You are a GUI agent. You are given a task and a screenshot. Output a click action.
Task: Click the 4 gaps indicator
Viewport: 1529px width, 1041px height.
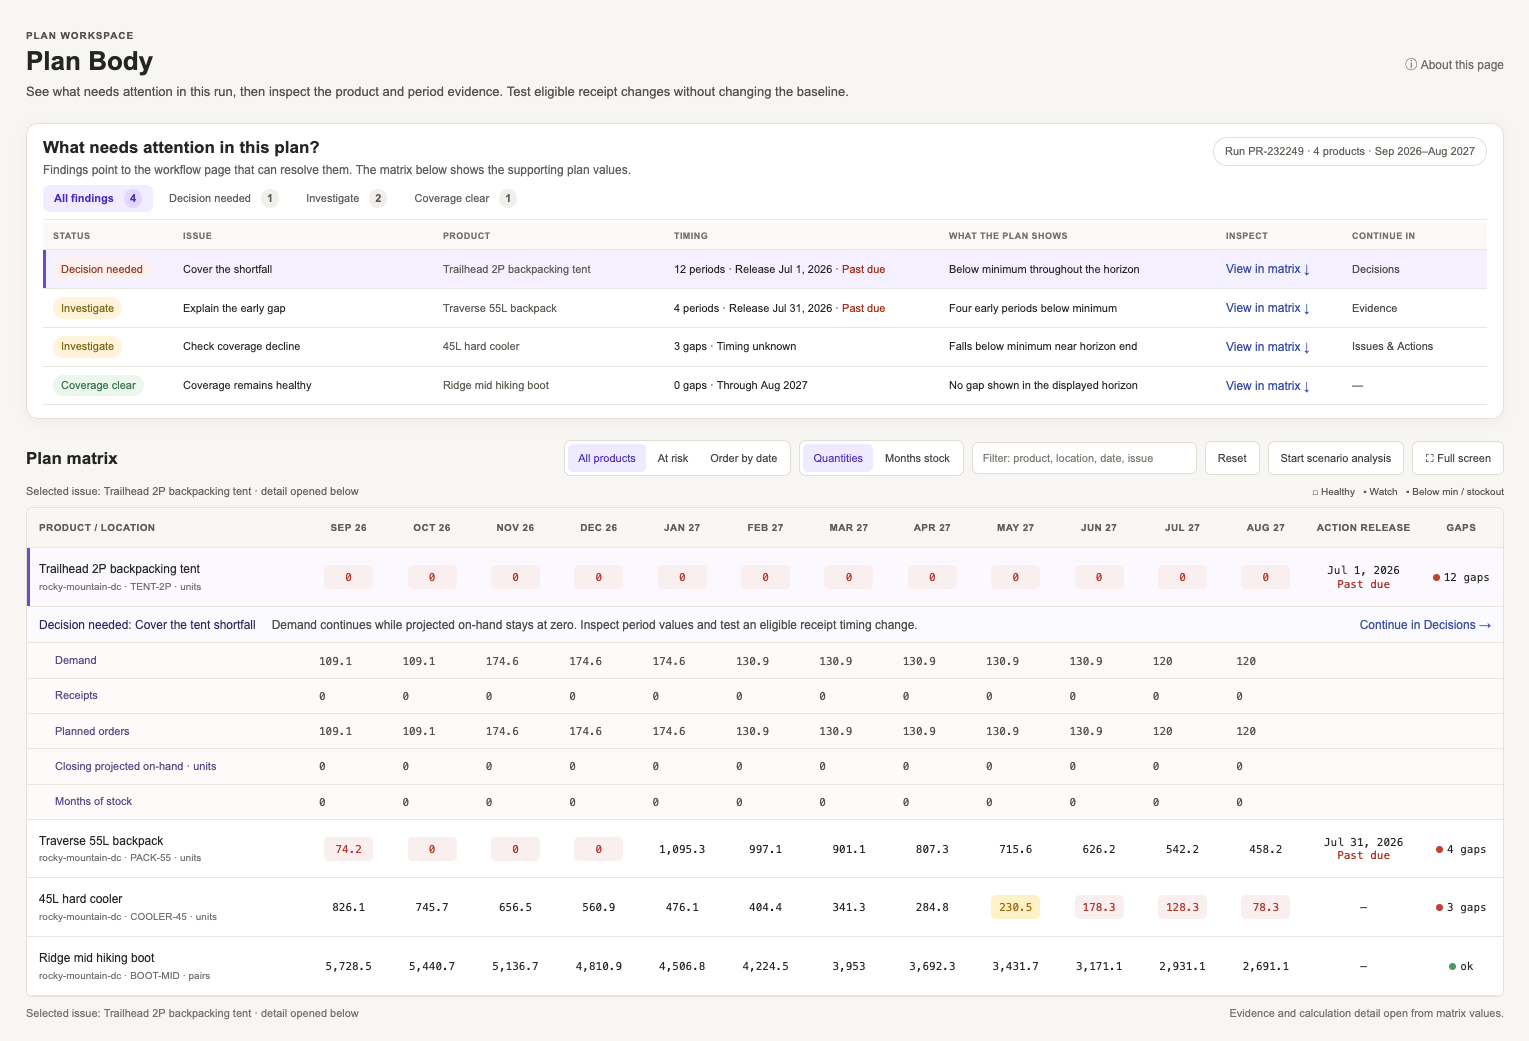coord(1461,849)
